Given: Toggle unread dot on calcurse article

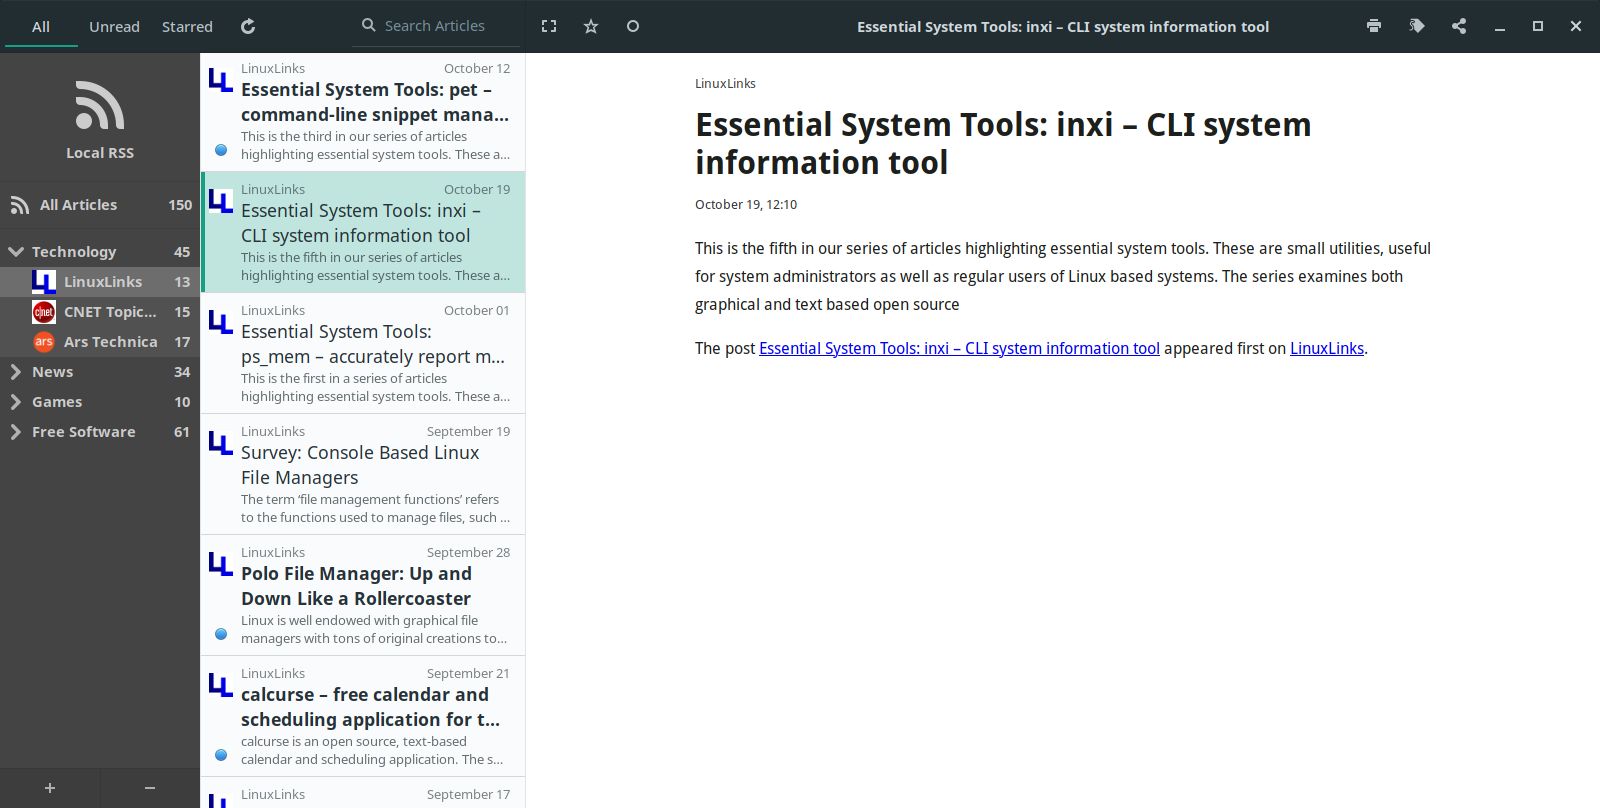Looking at the screenshot, I should 221,755.
